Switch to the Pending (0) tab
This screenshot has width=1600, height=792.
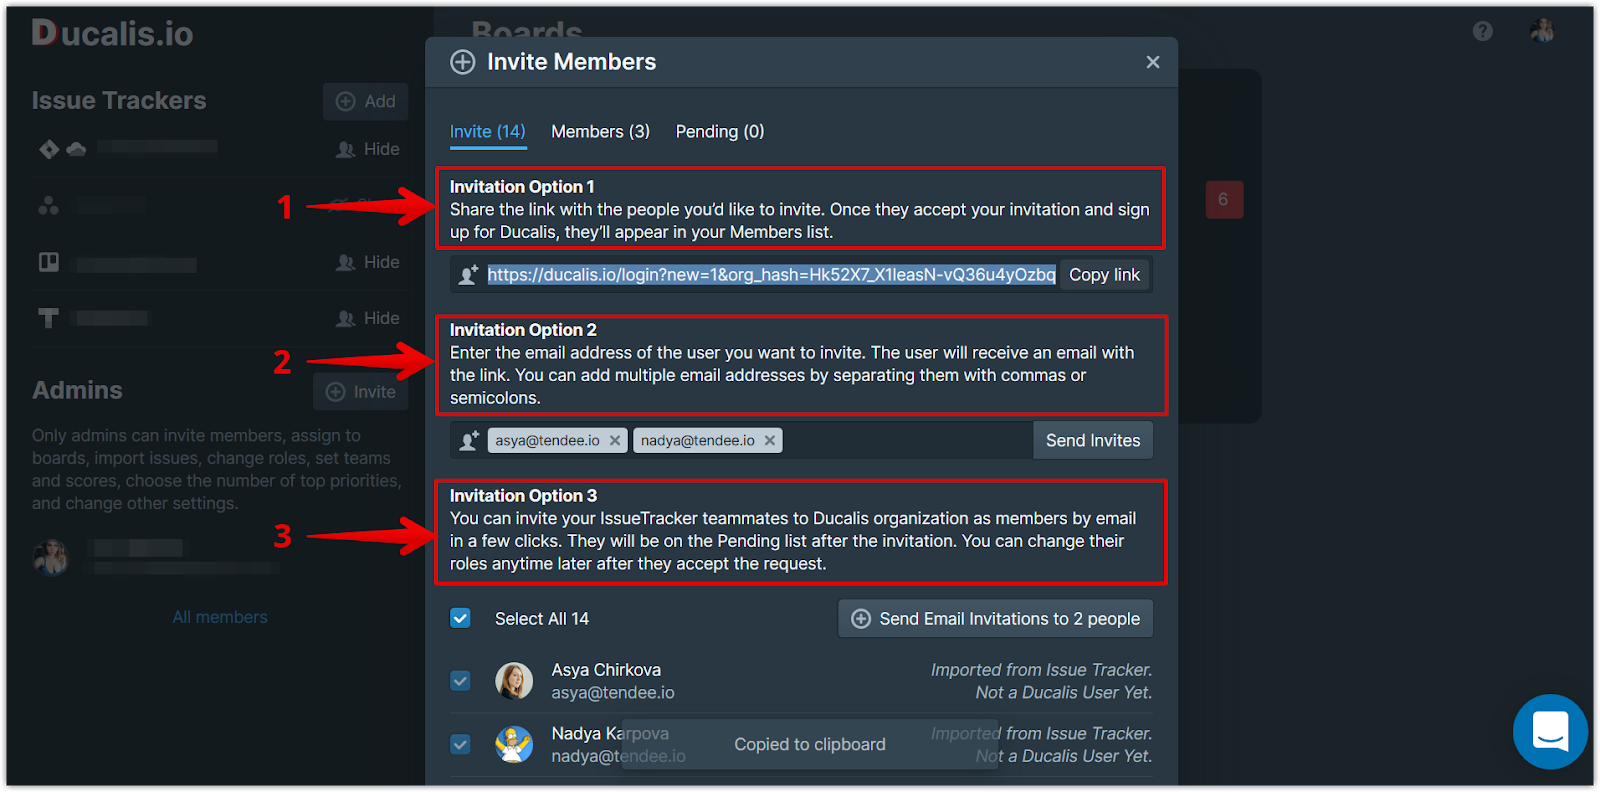click(x=720, y=132)
